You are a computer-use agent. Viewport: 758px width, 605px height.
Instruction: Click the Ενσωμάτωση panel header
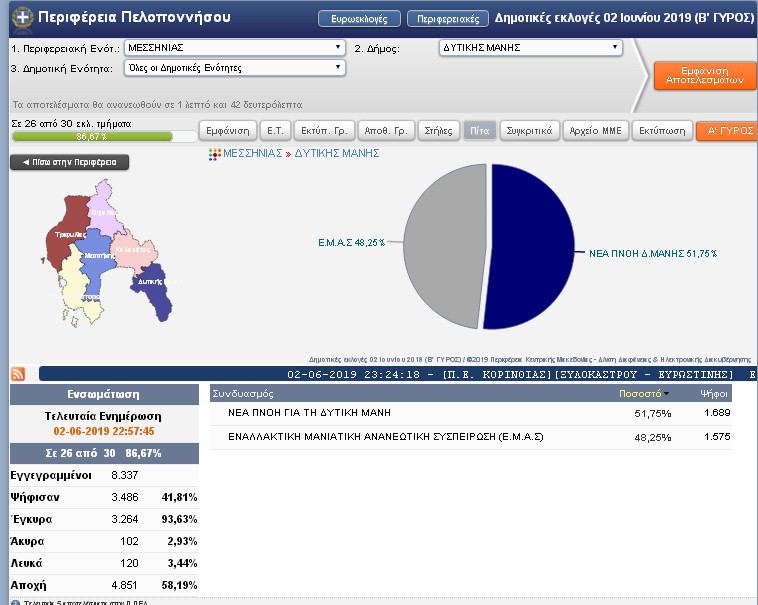coord(104,394)
